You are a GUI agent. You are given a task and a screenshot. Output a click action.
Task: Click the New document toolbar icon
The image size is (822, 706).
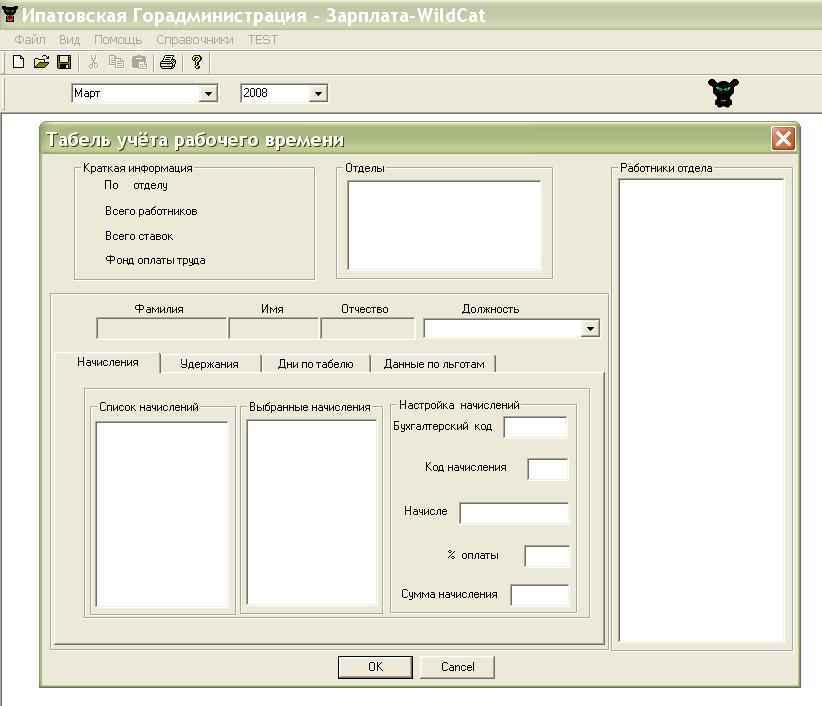18,62
